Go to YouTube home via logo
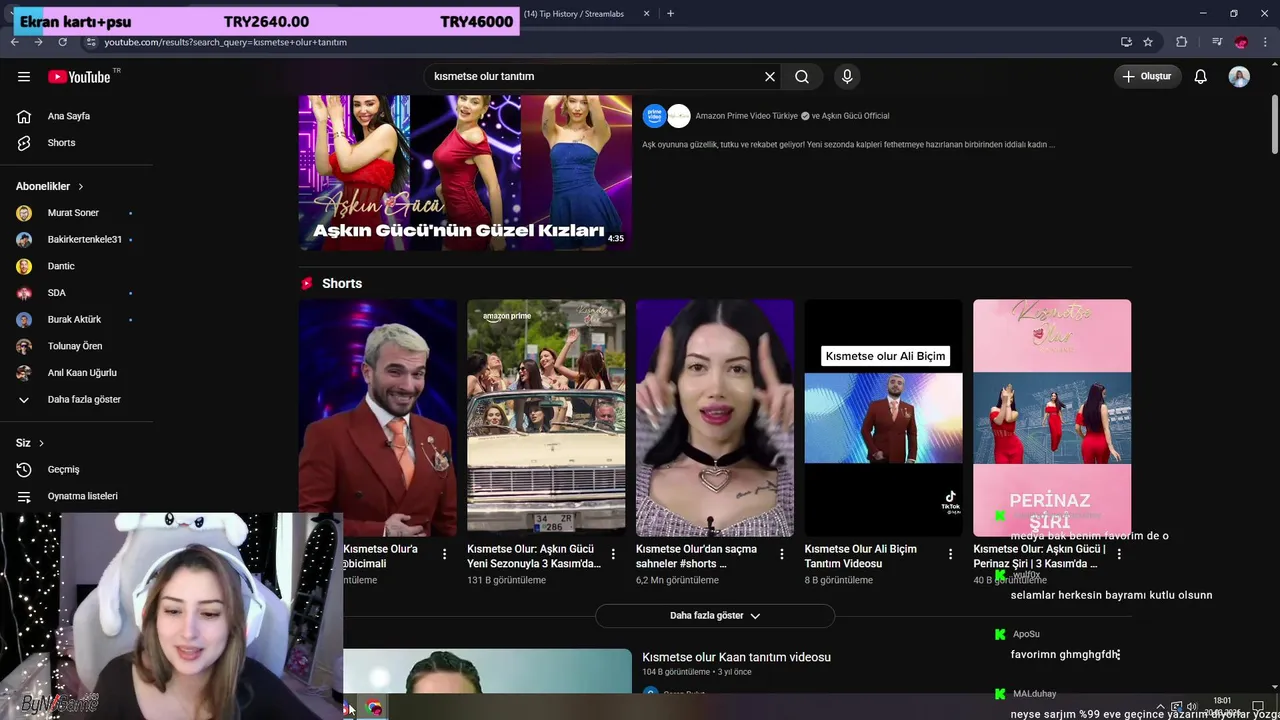 point(79,76)
